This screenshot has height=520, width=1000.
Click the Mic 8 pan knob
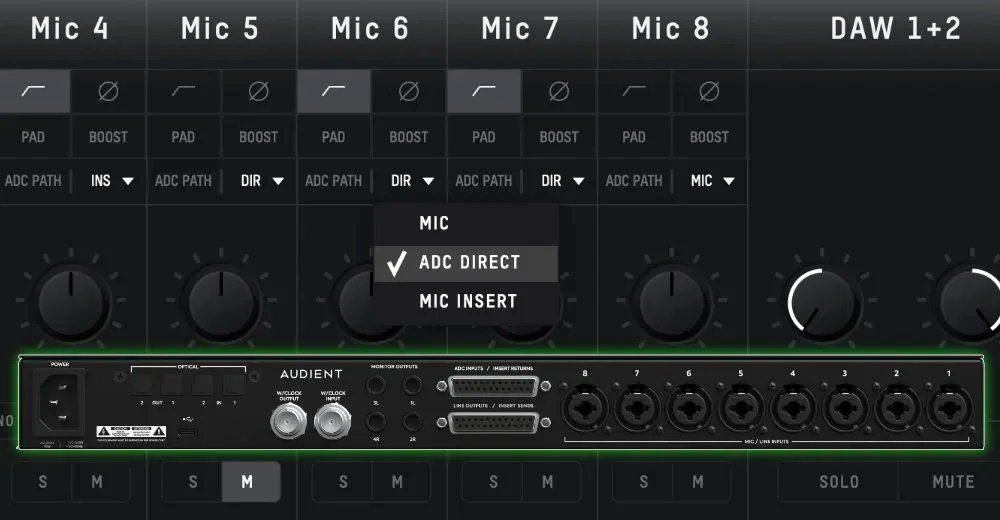(672, 302)
